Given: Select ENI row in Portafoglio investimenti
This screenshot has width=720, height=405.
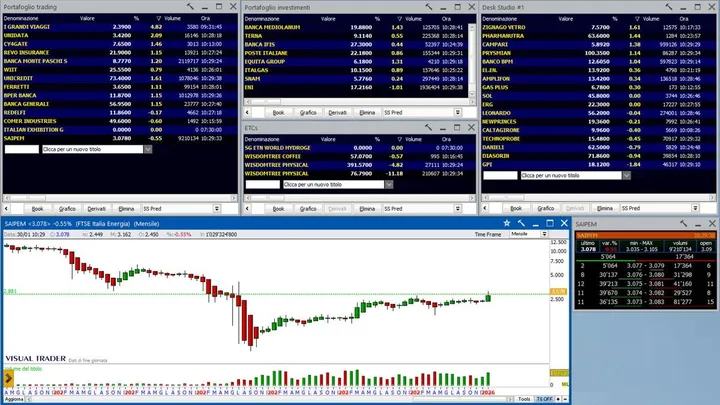Looking at the screenshot, I should pyautogui.click(x=356, y=87).
